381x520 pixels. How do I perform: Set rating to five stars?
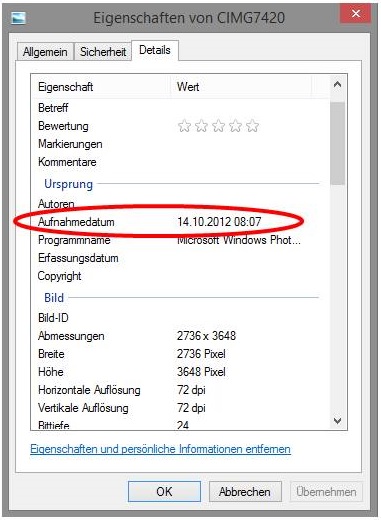tap(252, 126)
